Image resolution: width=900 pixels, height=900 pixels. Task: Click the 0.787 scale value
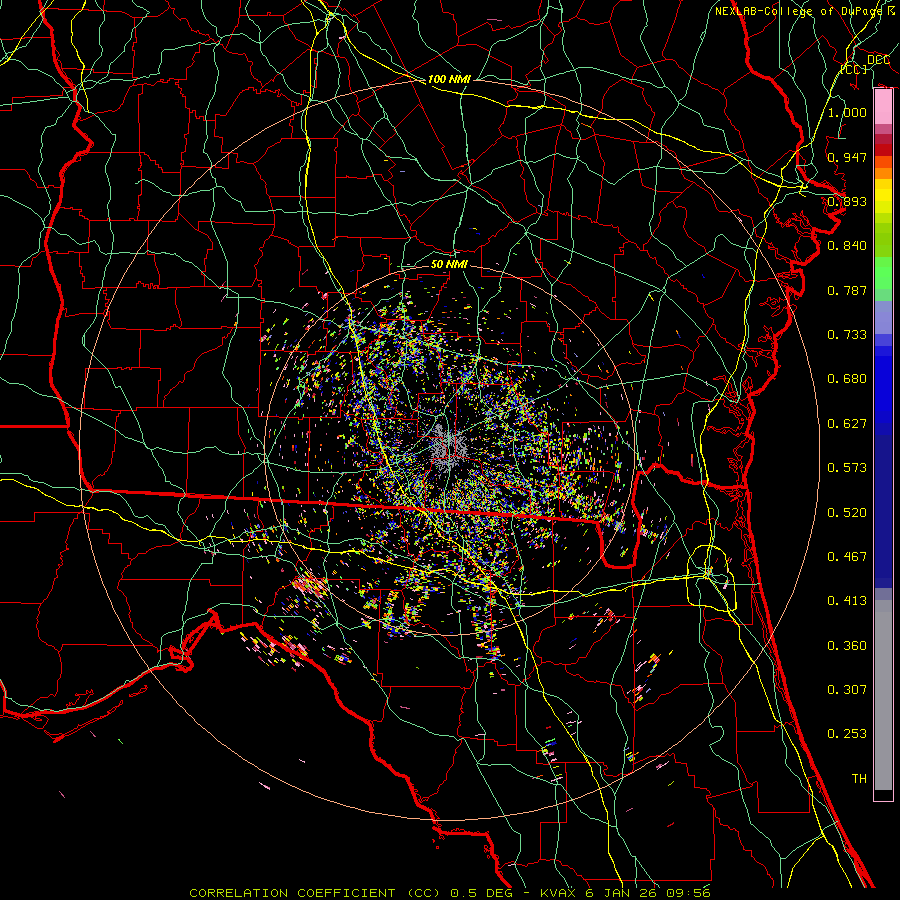(x=847, y=290)
